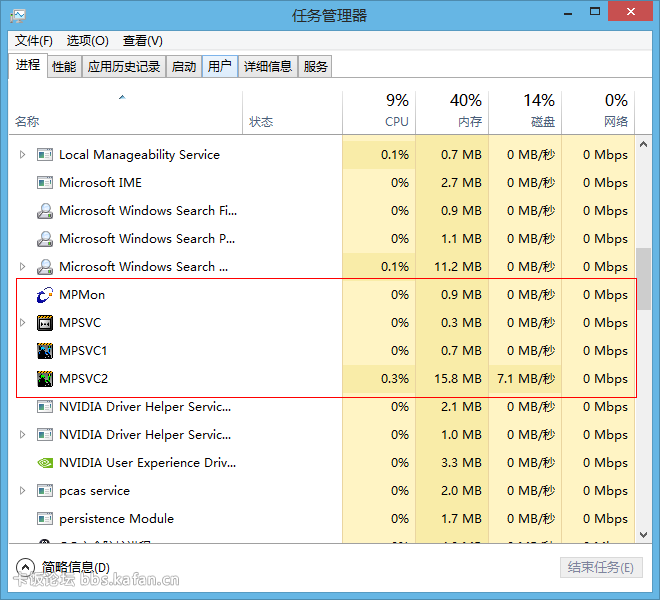Open the 文件(F) menu

pyautogui.click(x=34, y=40)
